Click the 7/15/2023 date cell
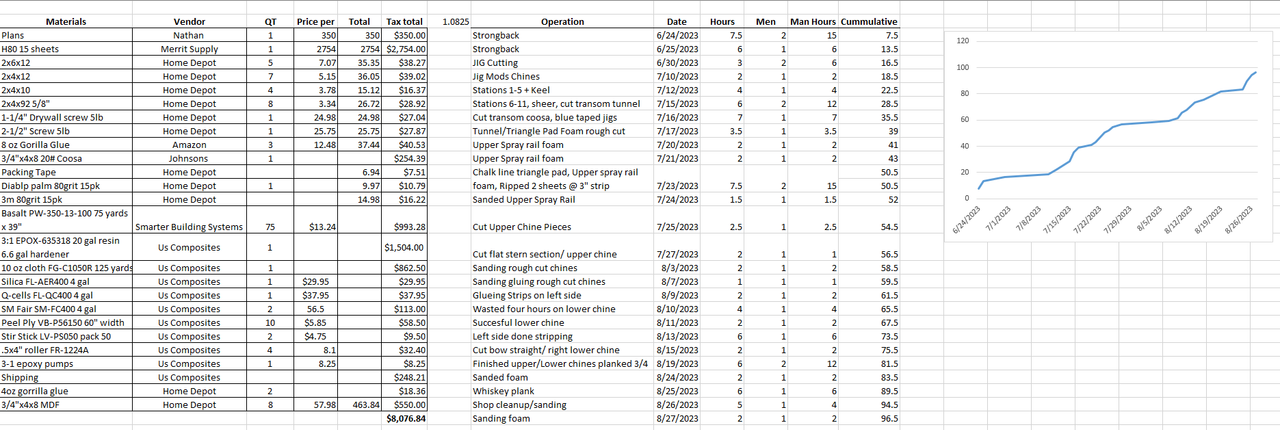Viewport: 1280px width, 430px height. pos(677,103)
